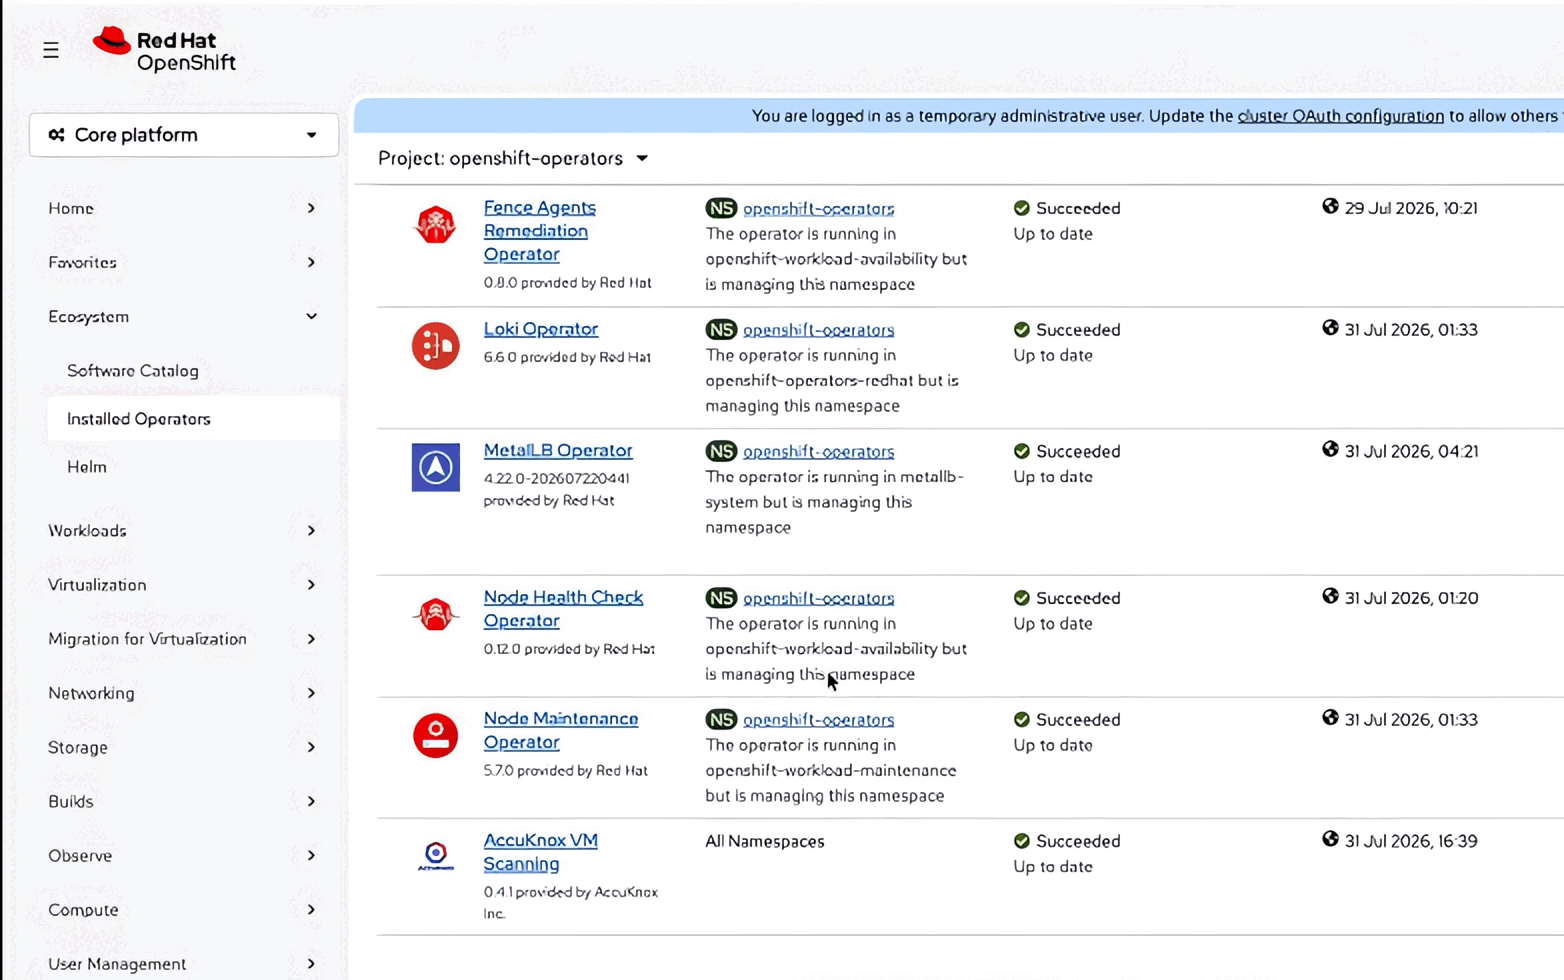The image size is (1564, 980).
Task: Open the MetalLB Operator details link
Action: (x=558, y=451)
